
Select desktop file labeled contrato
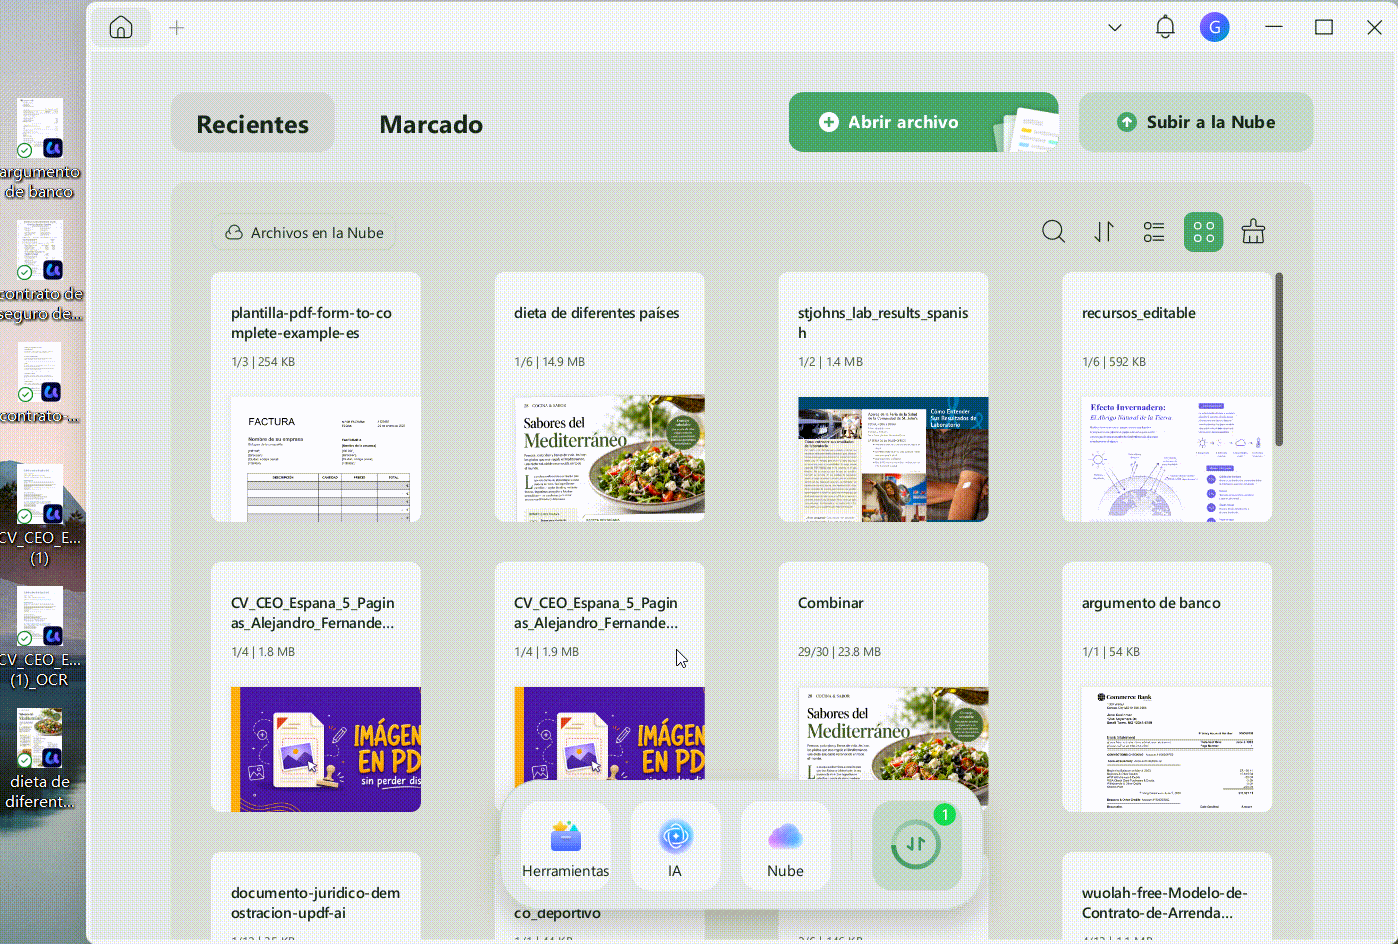tap(40, 383)
